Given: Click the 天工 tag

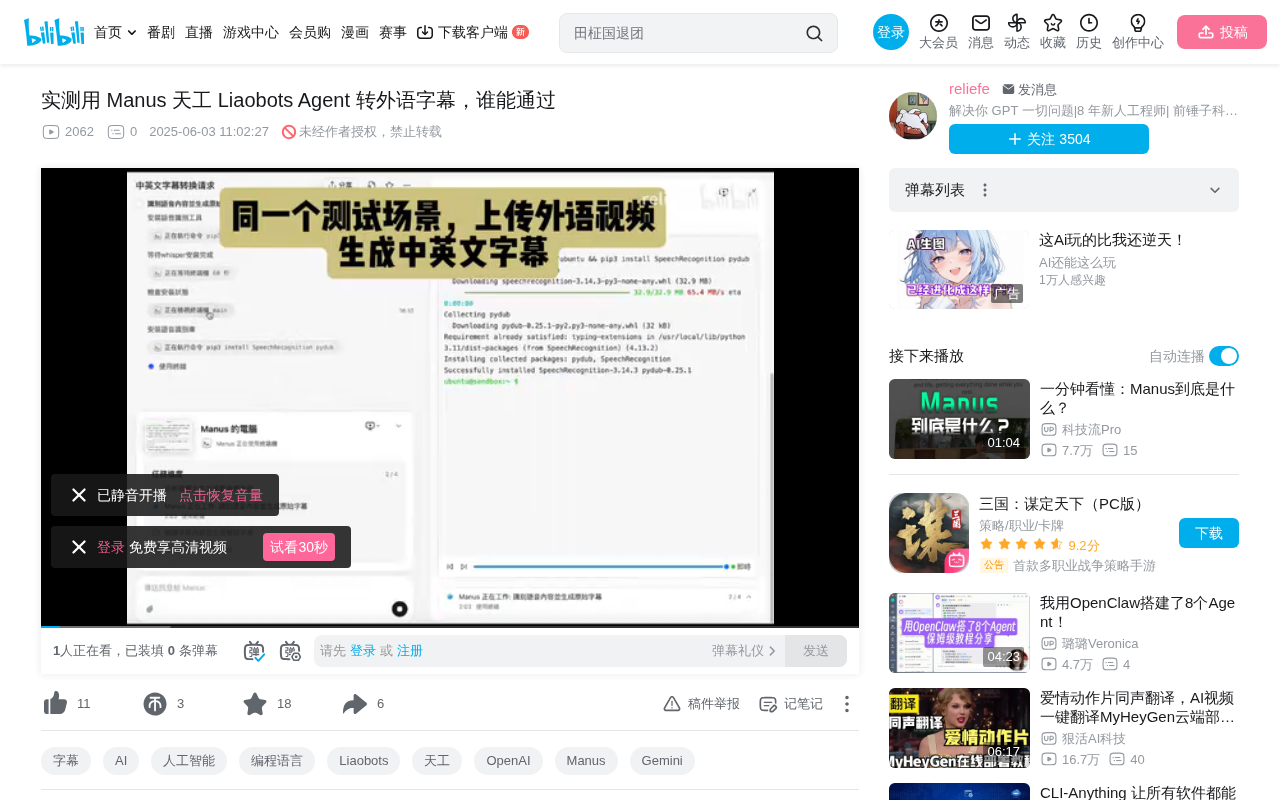Looking at the screenshot, I should click(x=437, y=761).
